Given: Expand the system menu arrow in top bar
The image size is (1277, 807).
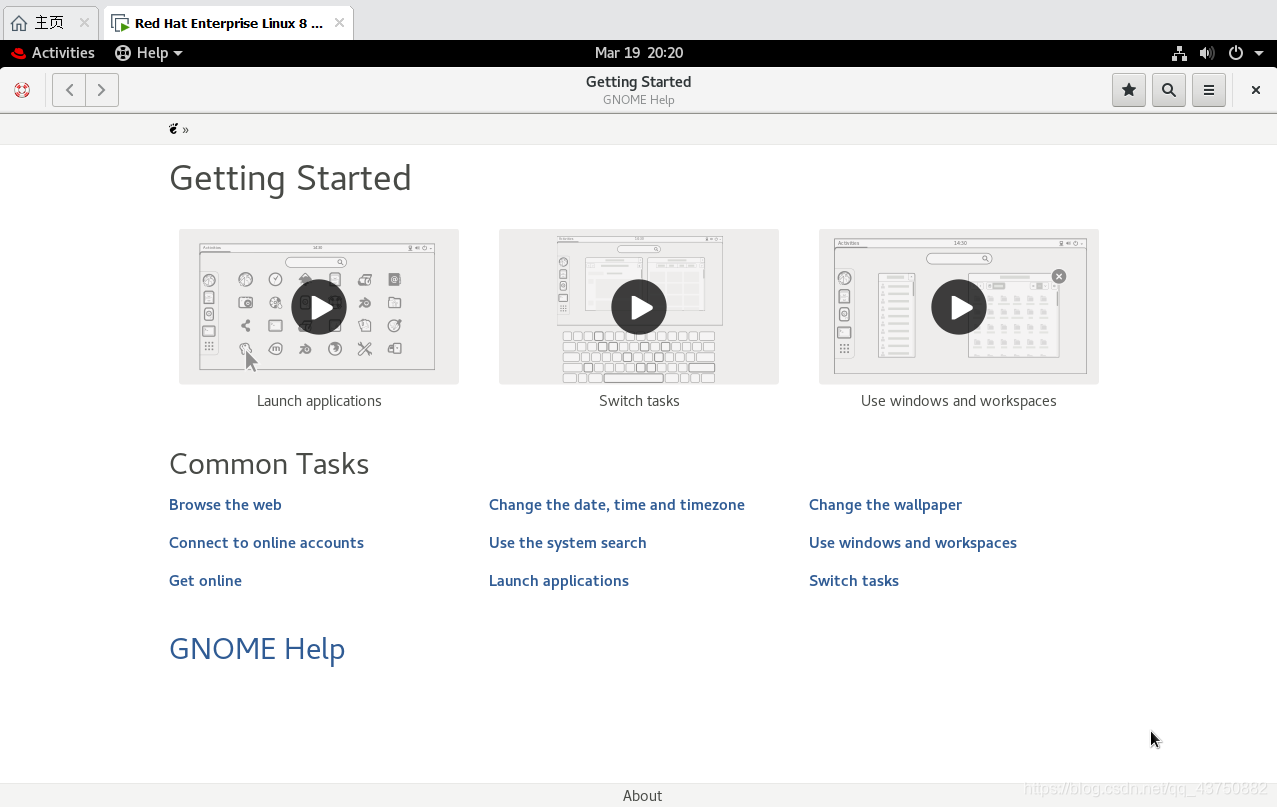Looking at the screenshot, I should 1257,53.
